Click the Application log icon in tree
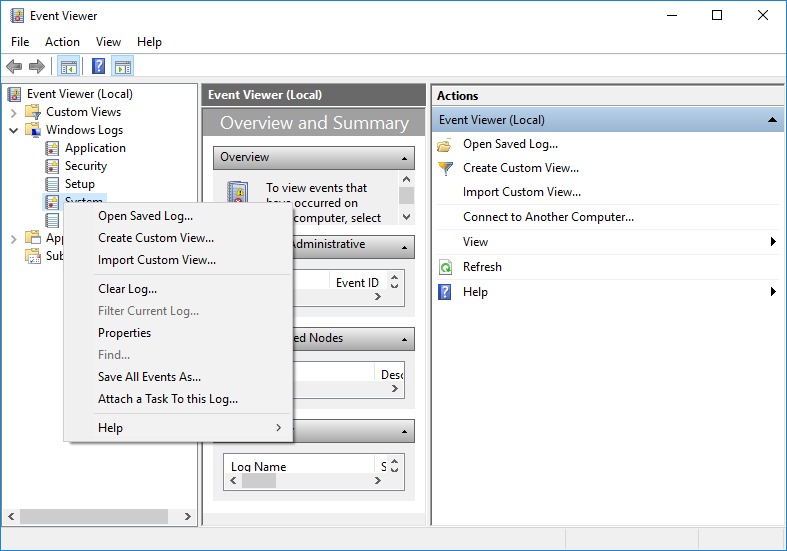 [53, 148]
